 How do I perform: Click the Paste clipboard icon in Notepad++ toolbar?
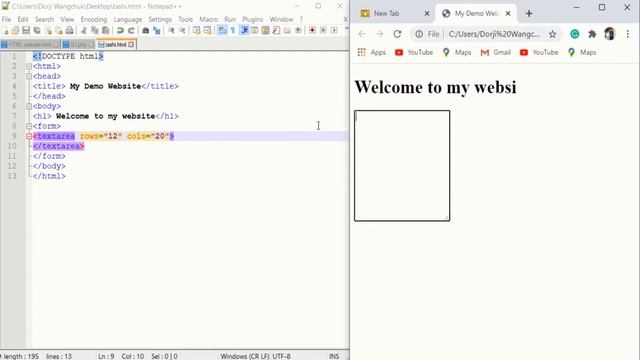105,31
